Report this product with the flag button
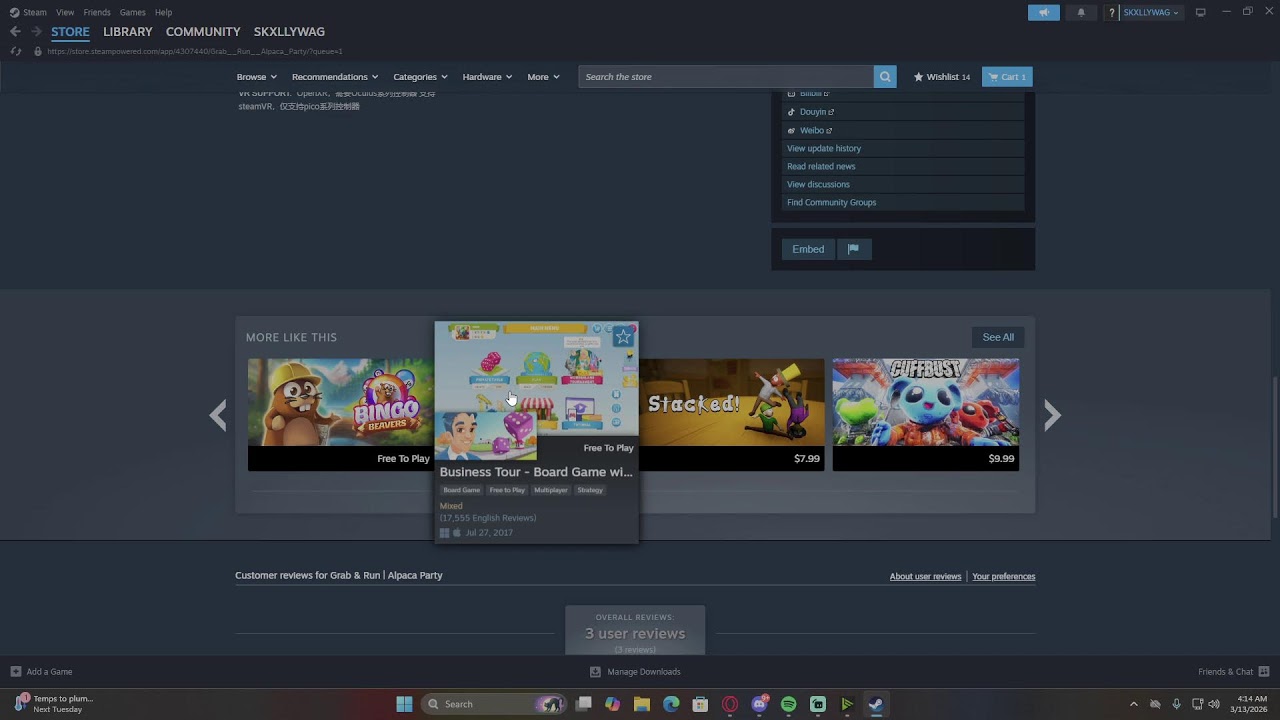 [x=853, y=249]
